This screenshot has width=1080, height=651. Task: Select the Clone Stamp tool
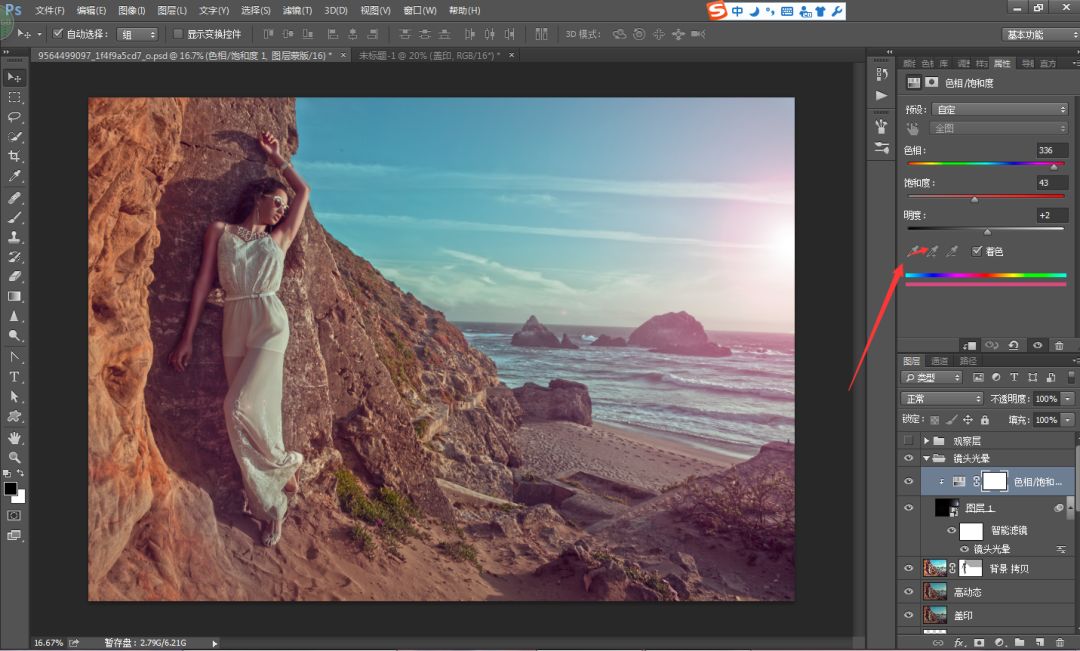(x=15, y=237)
